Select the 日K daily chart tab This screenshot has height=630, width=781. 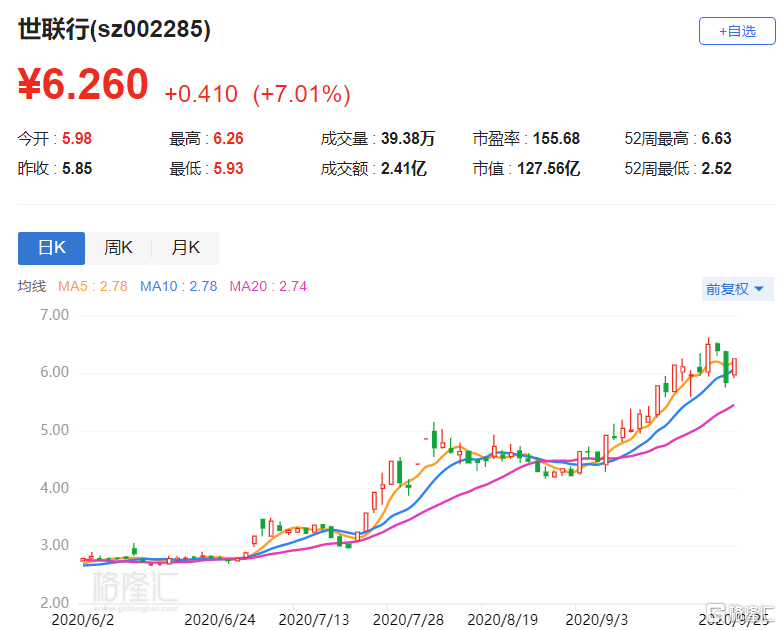(51, 248)
